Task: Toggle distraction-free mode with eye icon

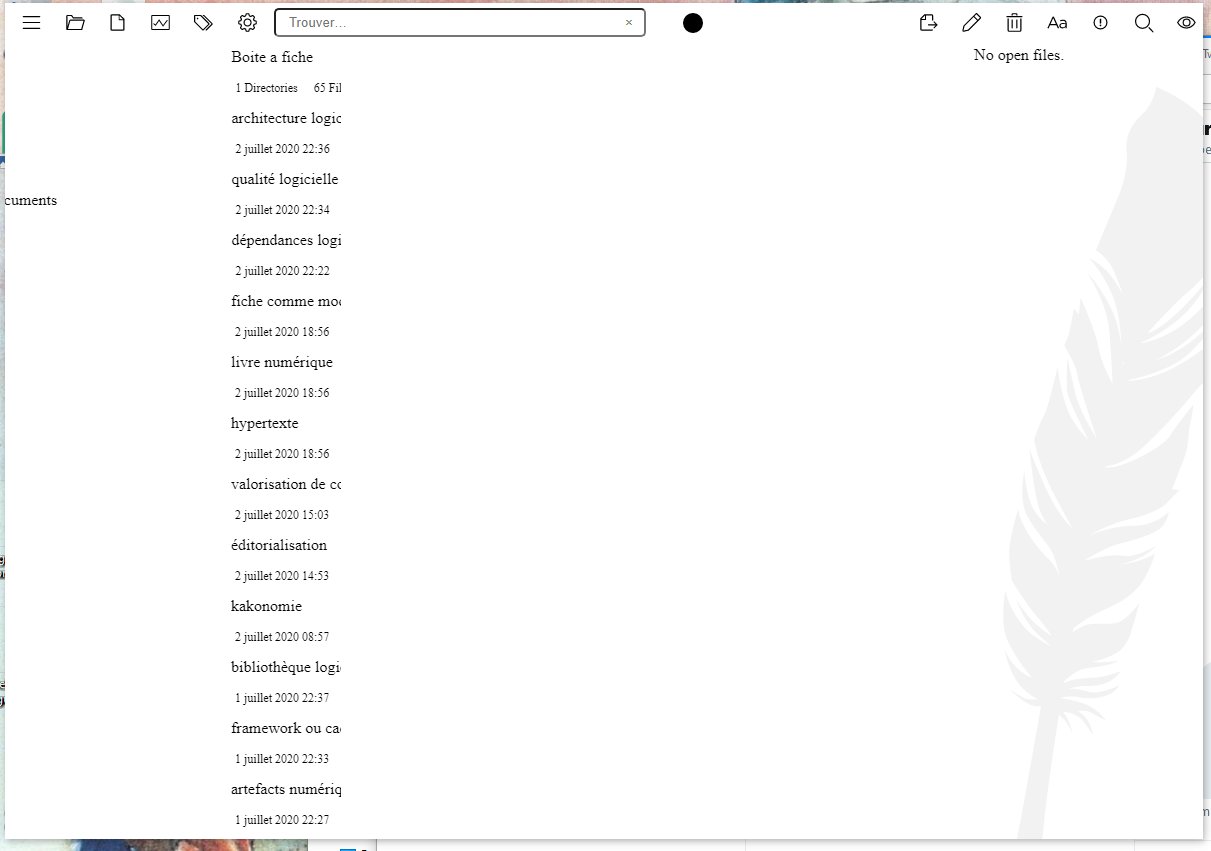Action: pyautogui.click(x=1186, y=23)
